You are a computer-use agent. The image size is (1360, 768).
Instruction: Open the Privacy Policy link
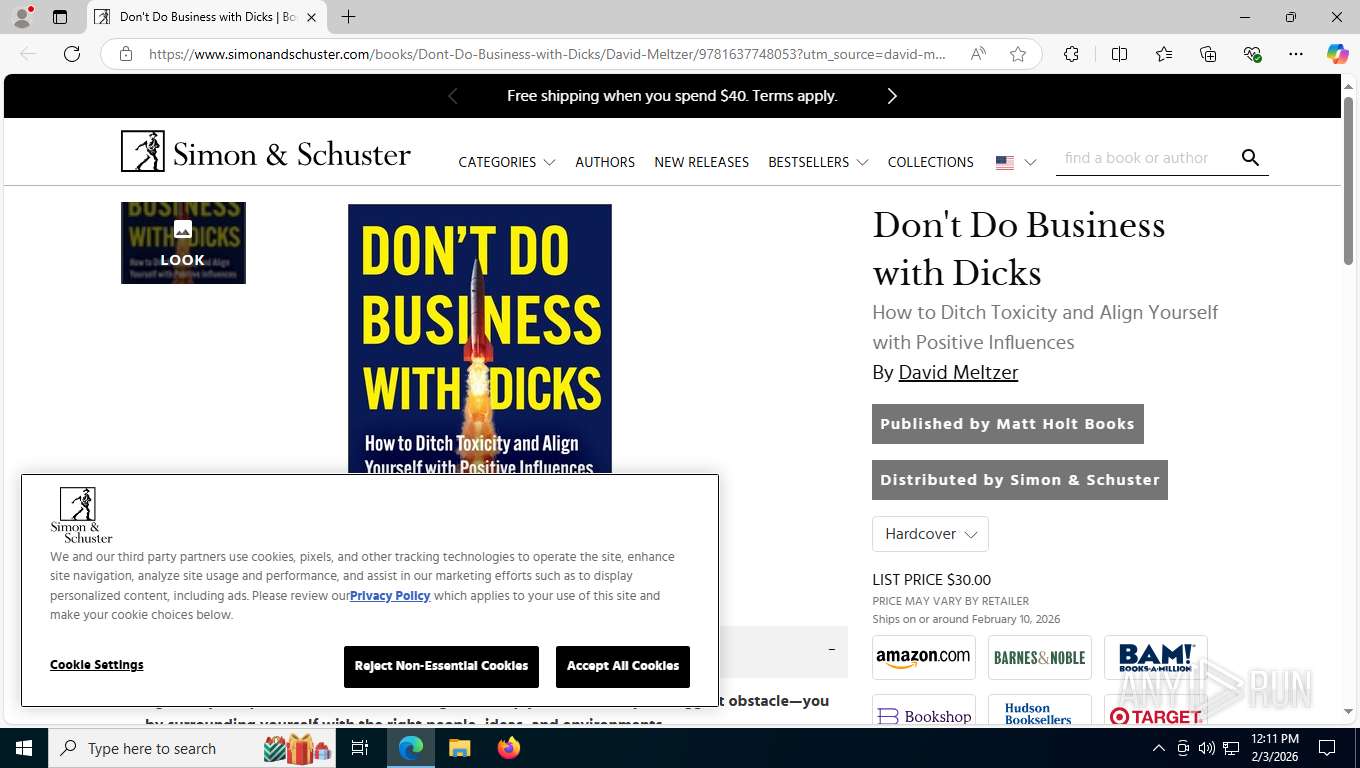point(390,596)
